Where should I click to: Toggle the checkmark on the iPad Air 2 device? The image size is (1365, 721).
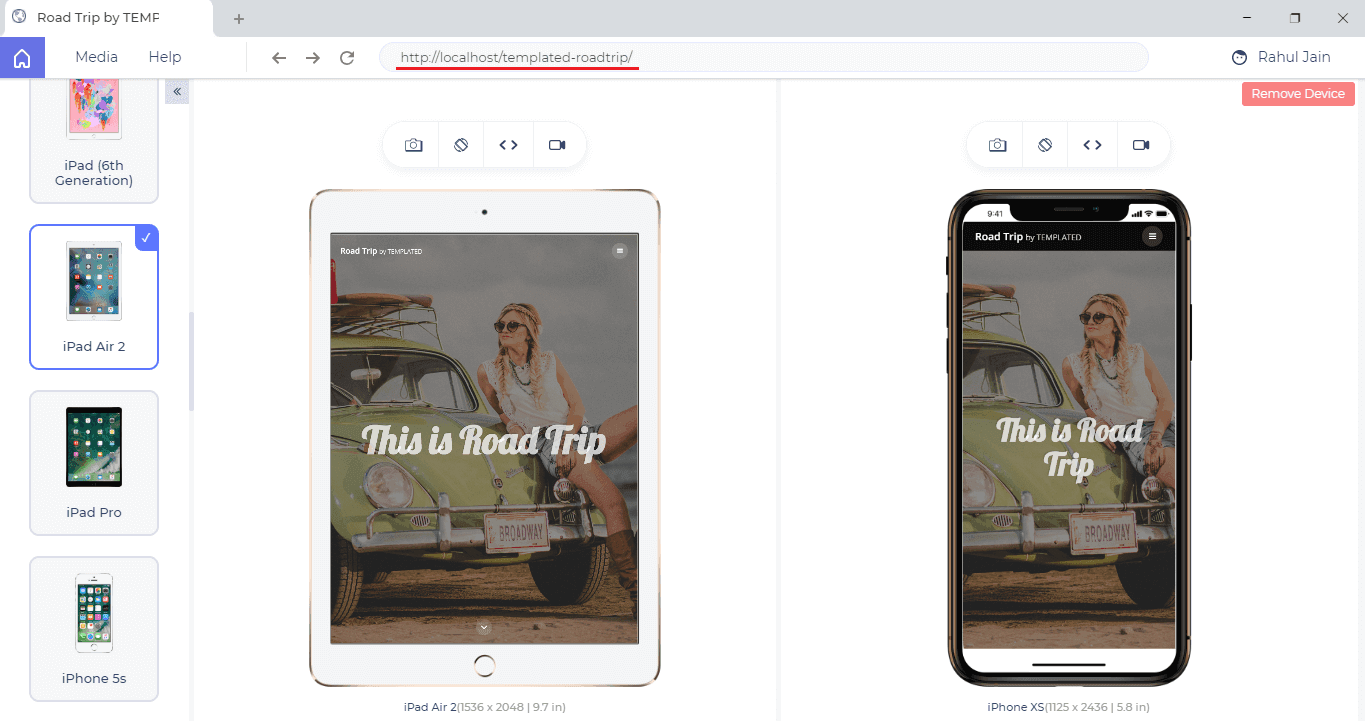(x=146, y=238)
